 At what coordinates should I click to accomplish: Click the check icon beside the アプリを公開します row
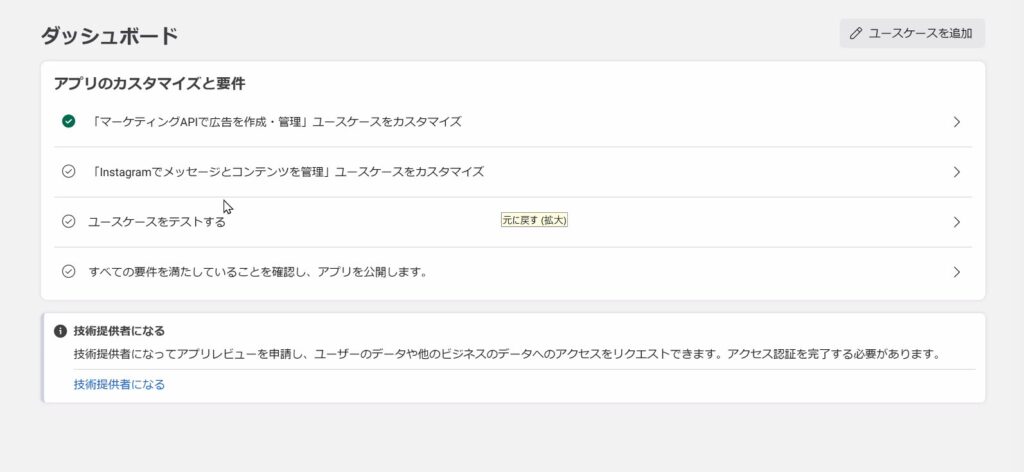pyautogui.click(x=68, y=271)
